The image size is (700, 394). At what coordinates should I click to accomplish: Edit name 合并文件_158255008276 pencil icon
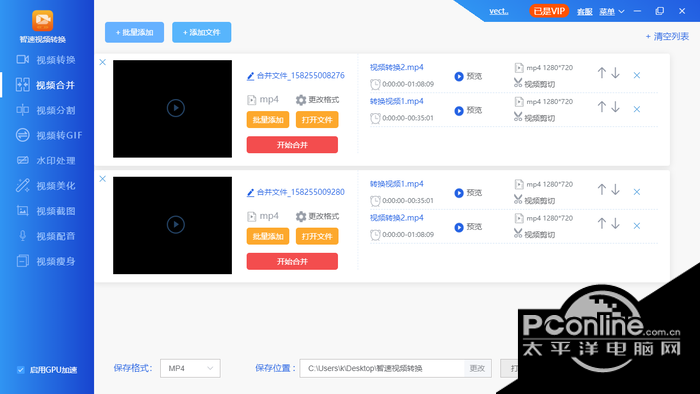click(250, 76)
